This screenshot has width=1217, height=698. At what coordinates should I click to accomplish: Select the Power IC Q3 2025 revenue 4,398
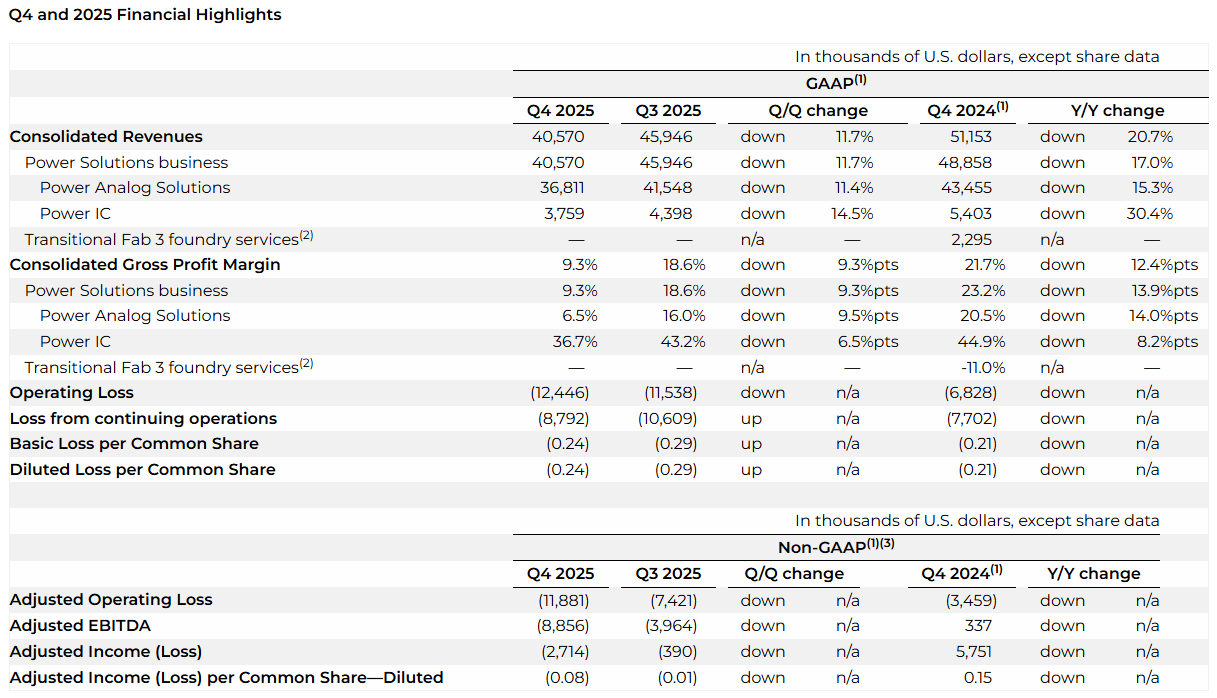[x=672, y=214]
